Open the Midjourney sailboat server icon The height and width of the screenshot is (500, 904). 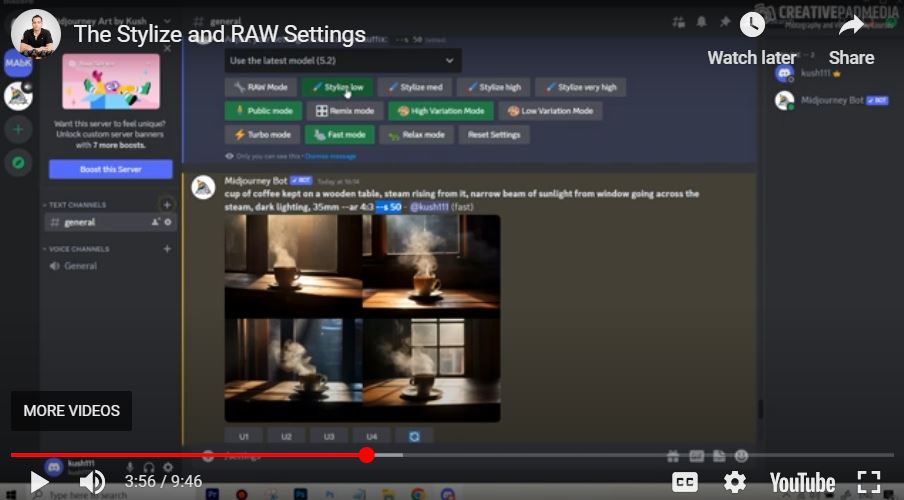click(18, 96)
